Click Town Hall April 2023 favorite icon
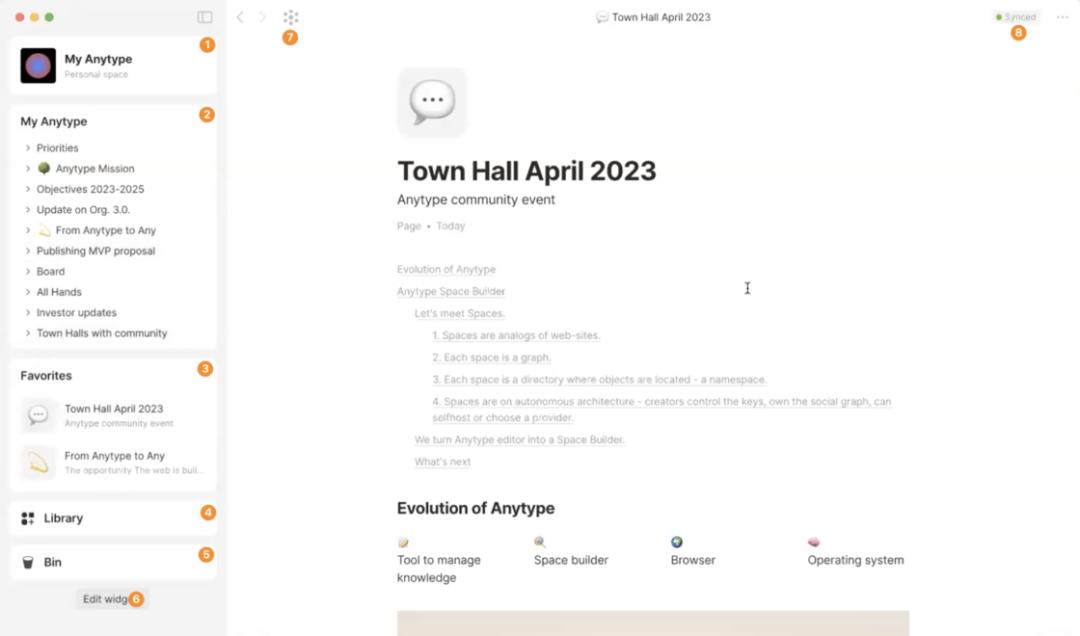This screenshot has width=1080, height=636. click(38, 415)
